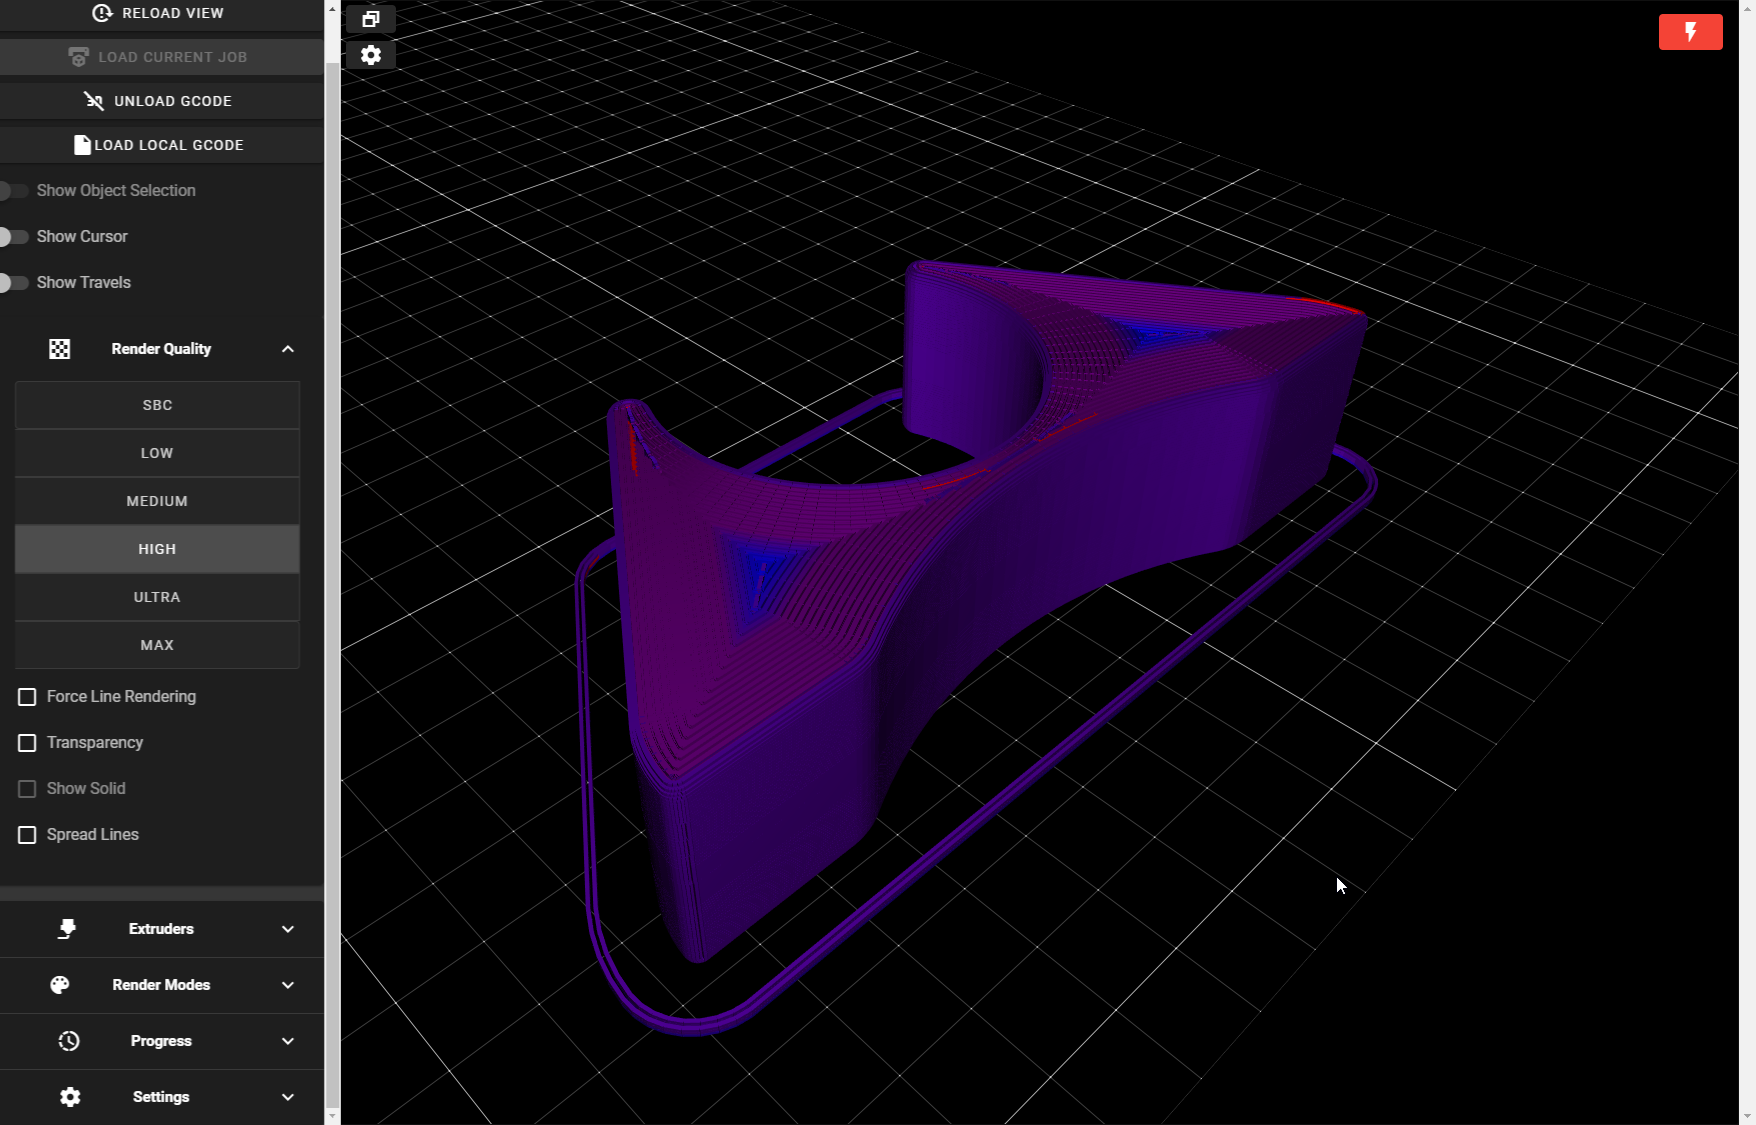Click the sidebar scroll up arrow

pos(332,8)
